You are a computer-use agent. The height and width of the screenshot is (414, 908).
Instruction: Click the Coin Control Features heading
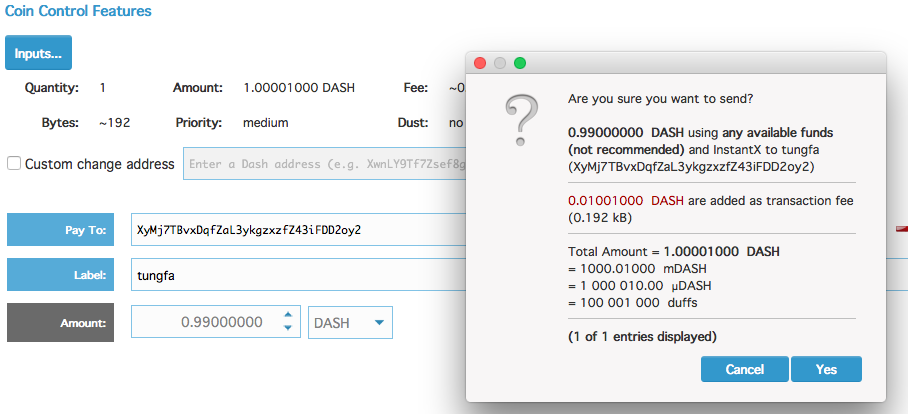[x=78, y=10]
